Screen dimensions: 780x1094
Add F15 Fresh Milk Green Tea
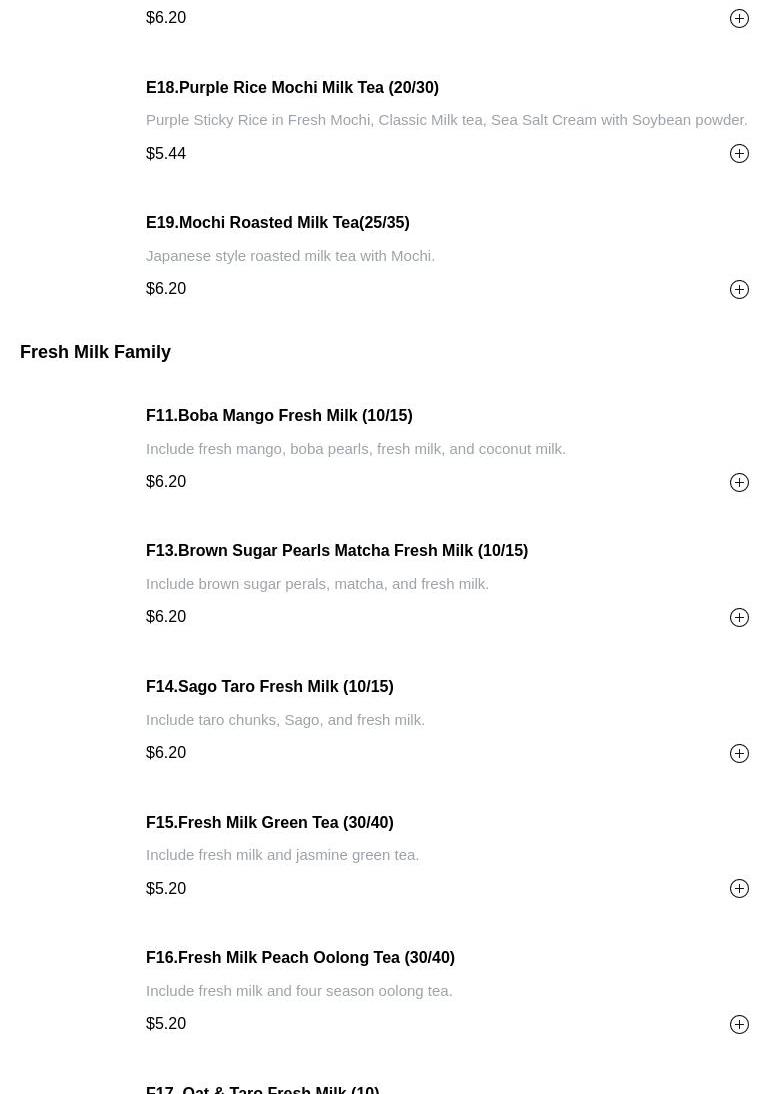click(739, 888)
